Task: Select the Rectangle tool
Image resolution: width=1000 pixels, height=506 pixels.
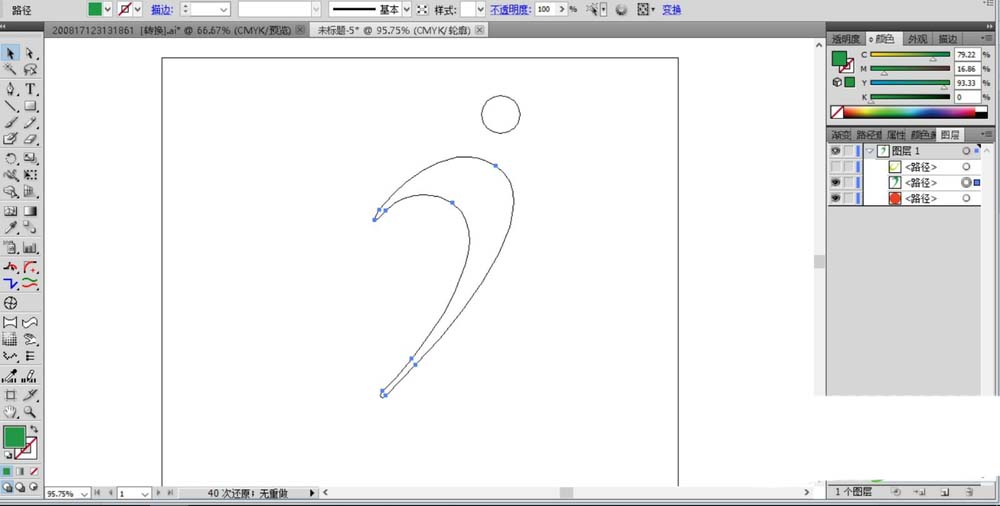Action: tap(29, 106)
